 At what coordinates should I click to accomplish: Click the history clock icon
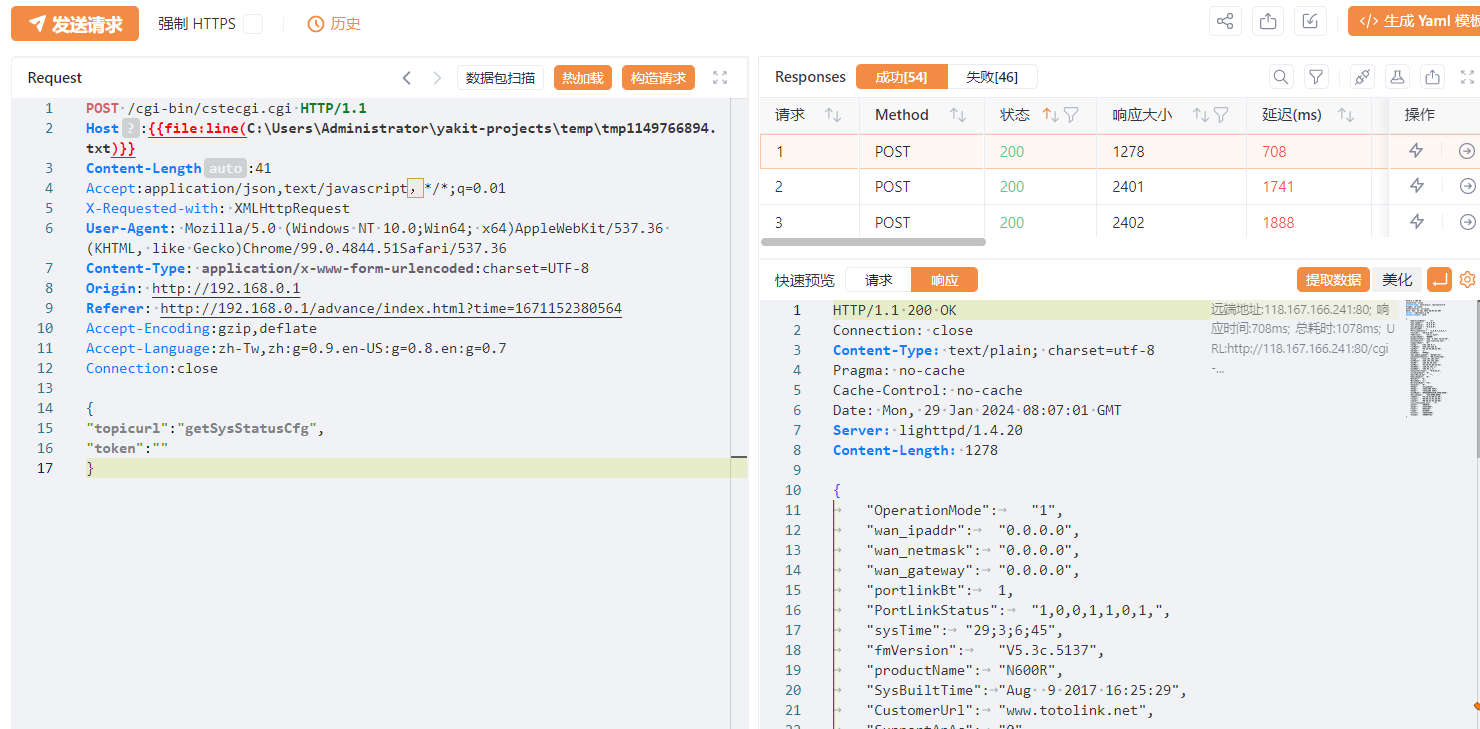point(316,23)
